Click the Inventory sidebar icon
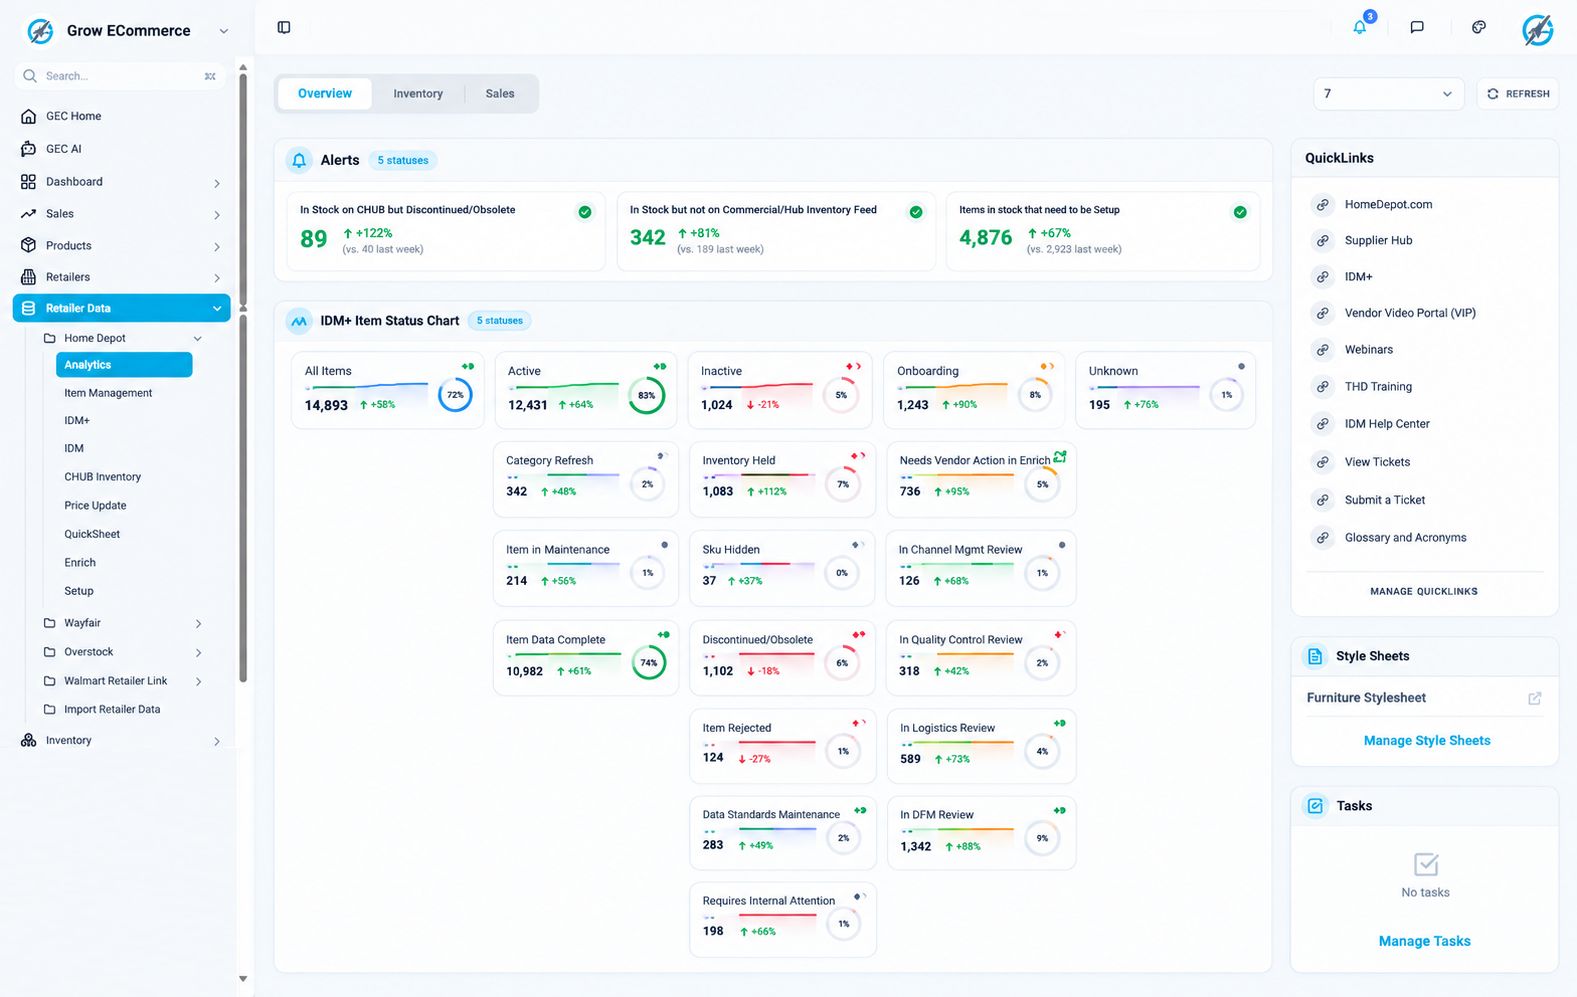This screenshot has width=1577, height=997. [28, 740]
